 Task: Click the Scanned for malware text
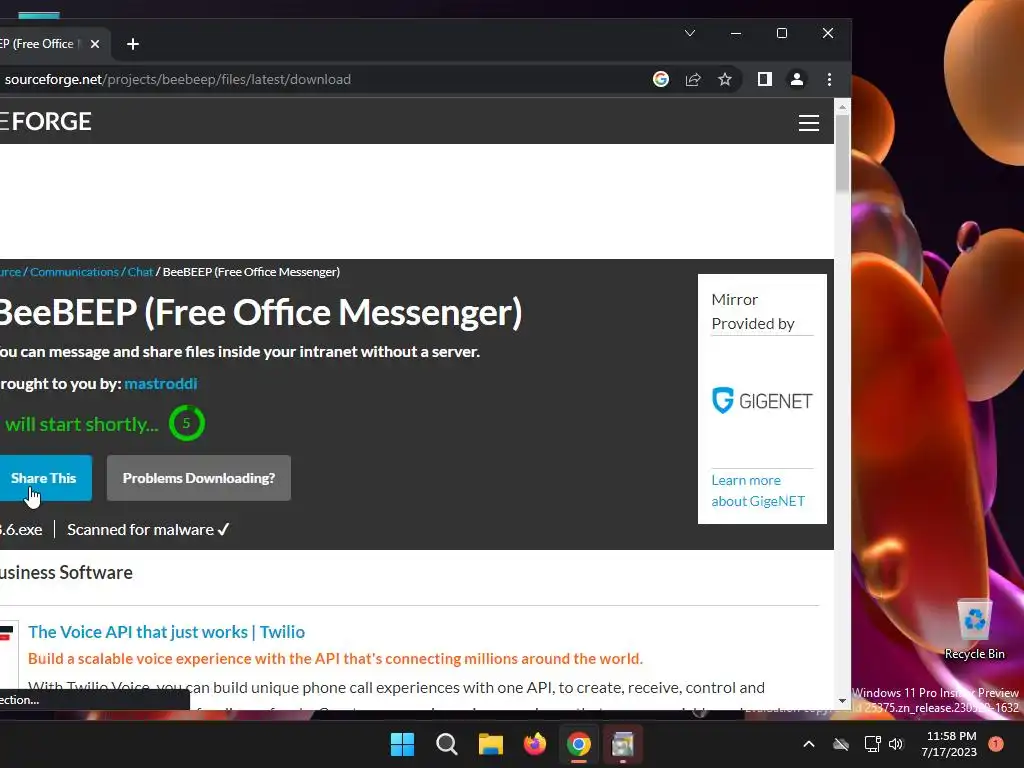tap(148, 530)
